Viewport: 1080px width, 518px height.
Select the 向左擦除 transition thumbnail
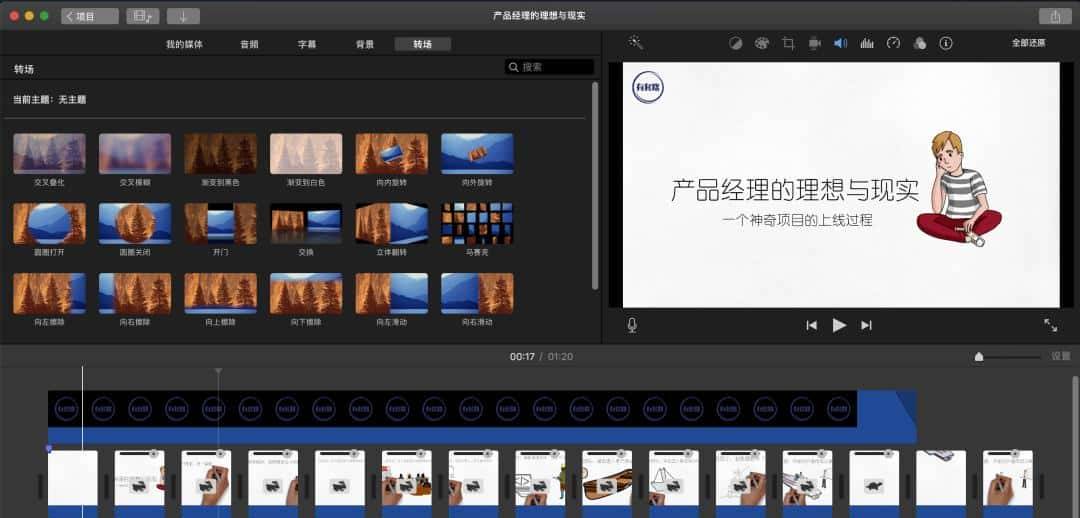click(x=50, y=293)
